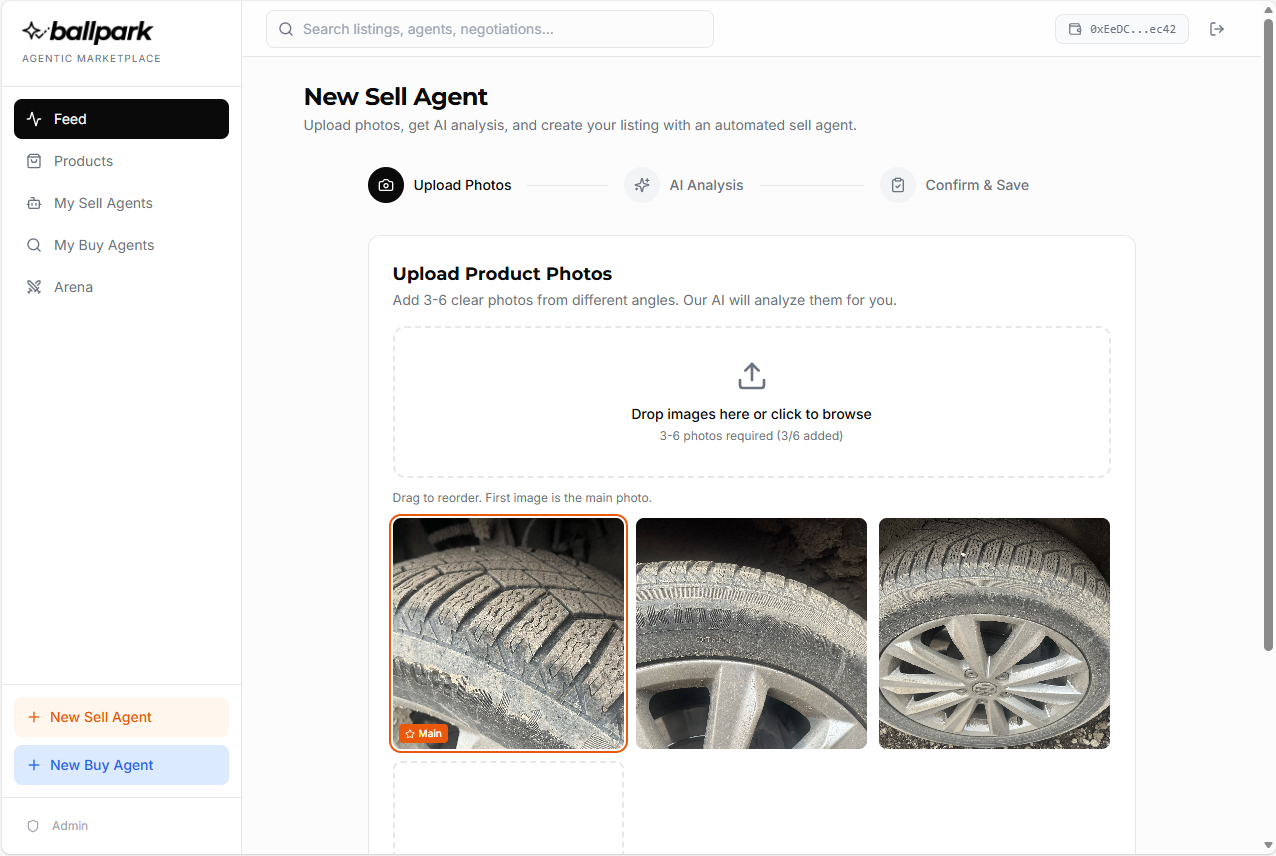
Task: Focus the search listings input field
Action: [500, 29]
